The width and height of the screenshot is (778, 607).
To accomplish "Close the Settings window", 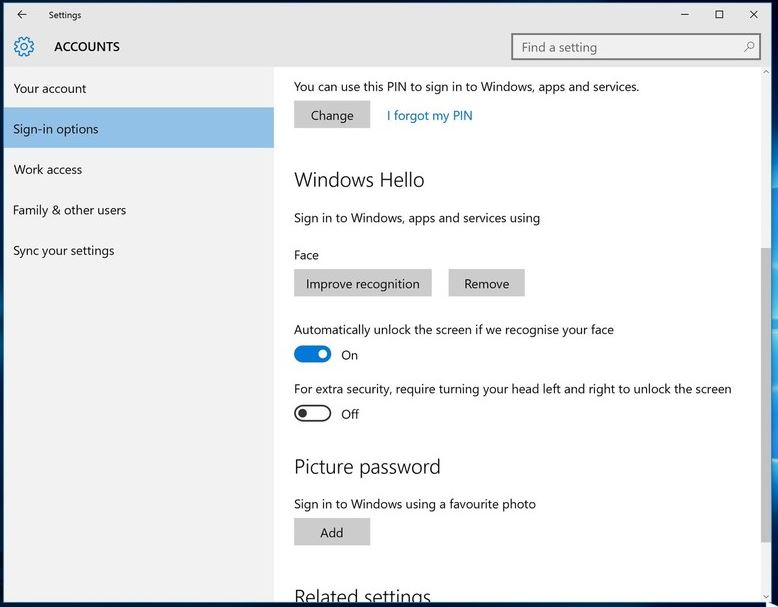I will coord(753,14).
